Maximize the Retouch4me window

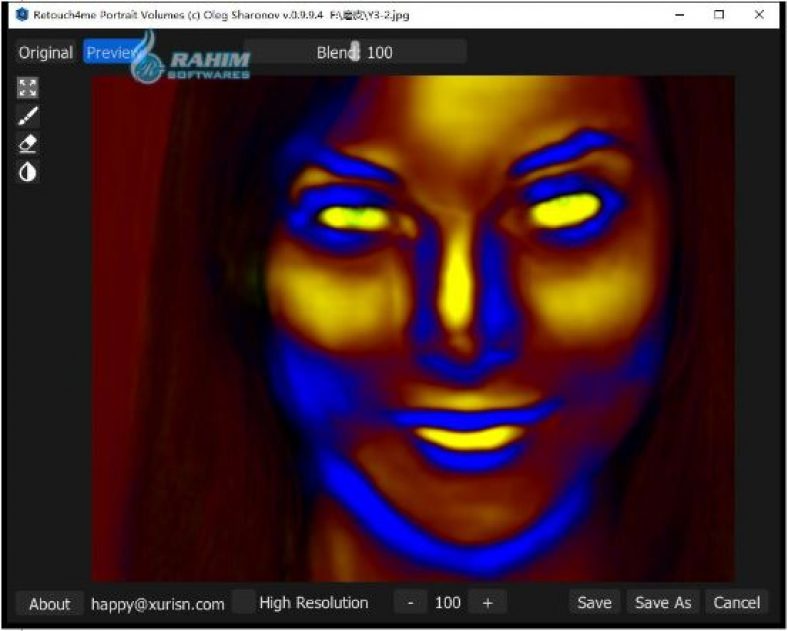pyautogui.click(x=719, y=15)
